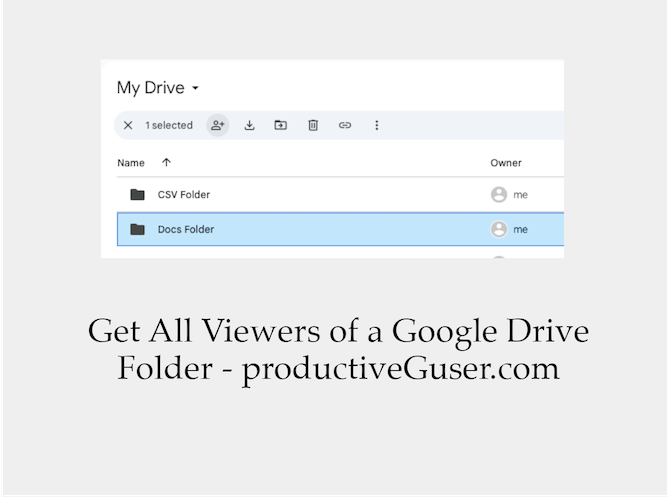Open the three-dot More actions menu
Image resolution: width=667 pixels, height=500 pixels.
click(x=376, y=125)
